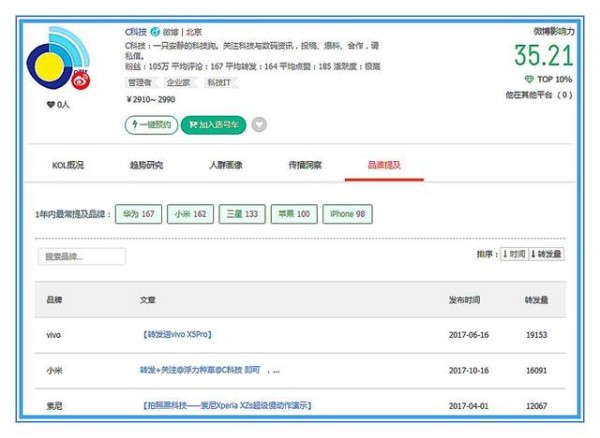The image size is (600, 438).
Task: Click the 小米 brand cell in the table
Action: pos(54,370)
